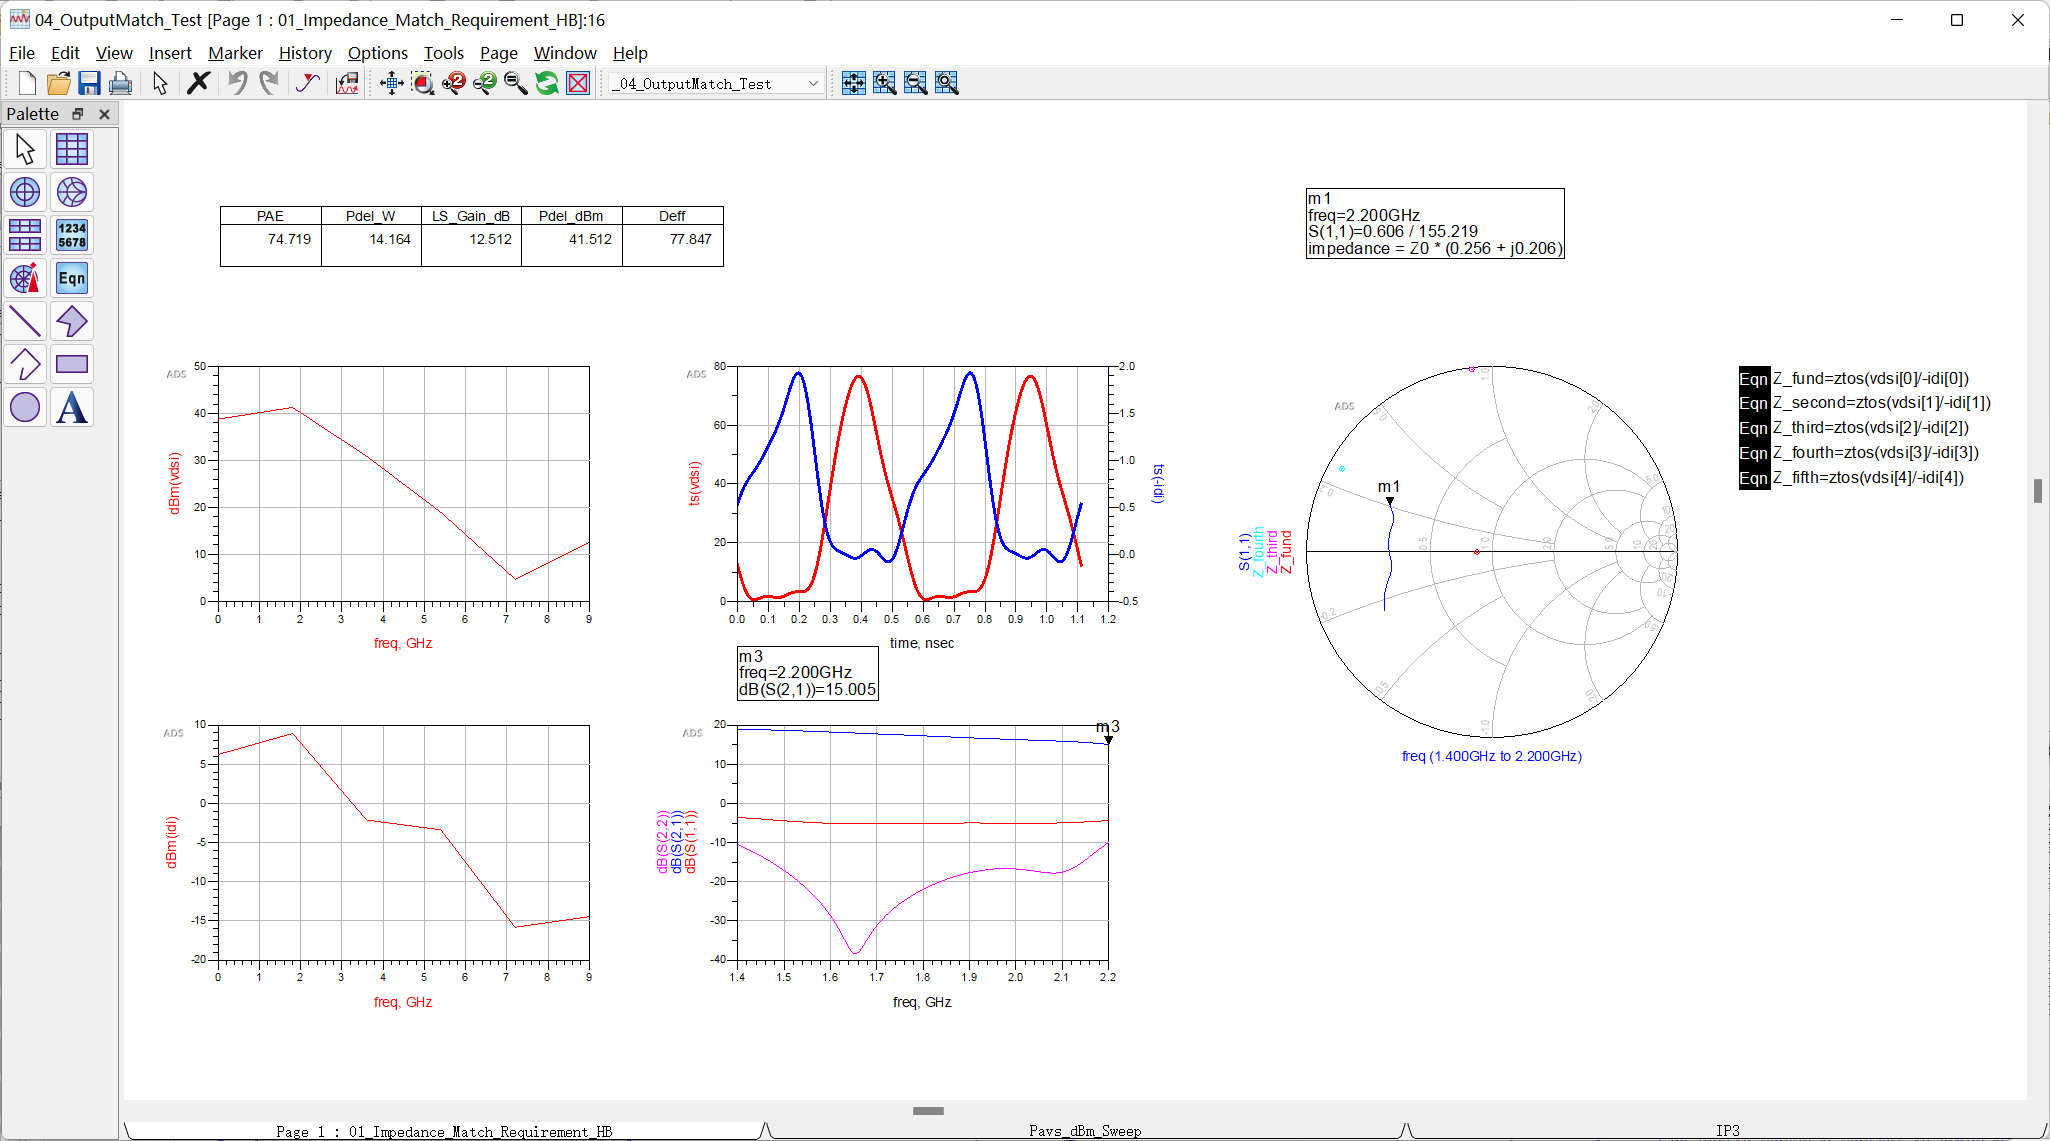Viewport: 2050px width, 1141px height.
Task: Open the Marker menu
Action: pos(235,53)
